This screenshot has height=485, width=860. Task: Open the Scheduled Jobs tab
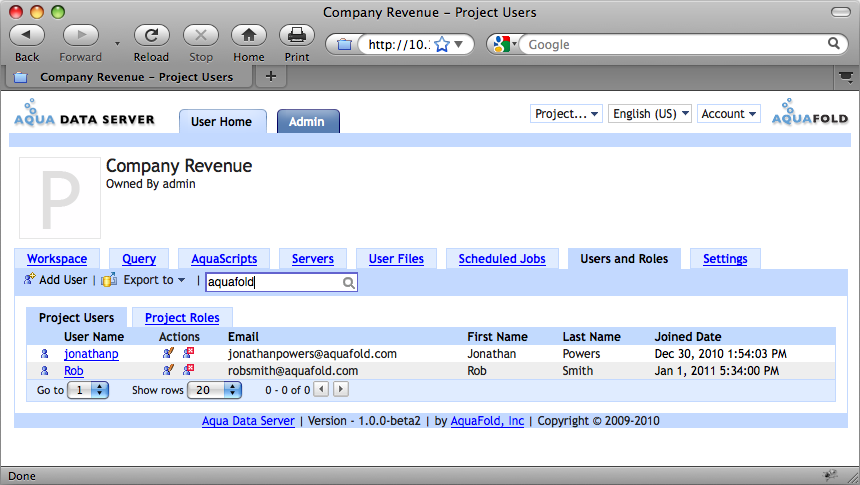point(502,258)
